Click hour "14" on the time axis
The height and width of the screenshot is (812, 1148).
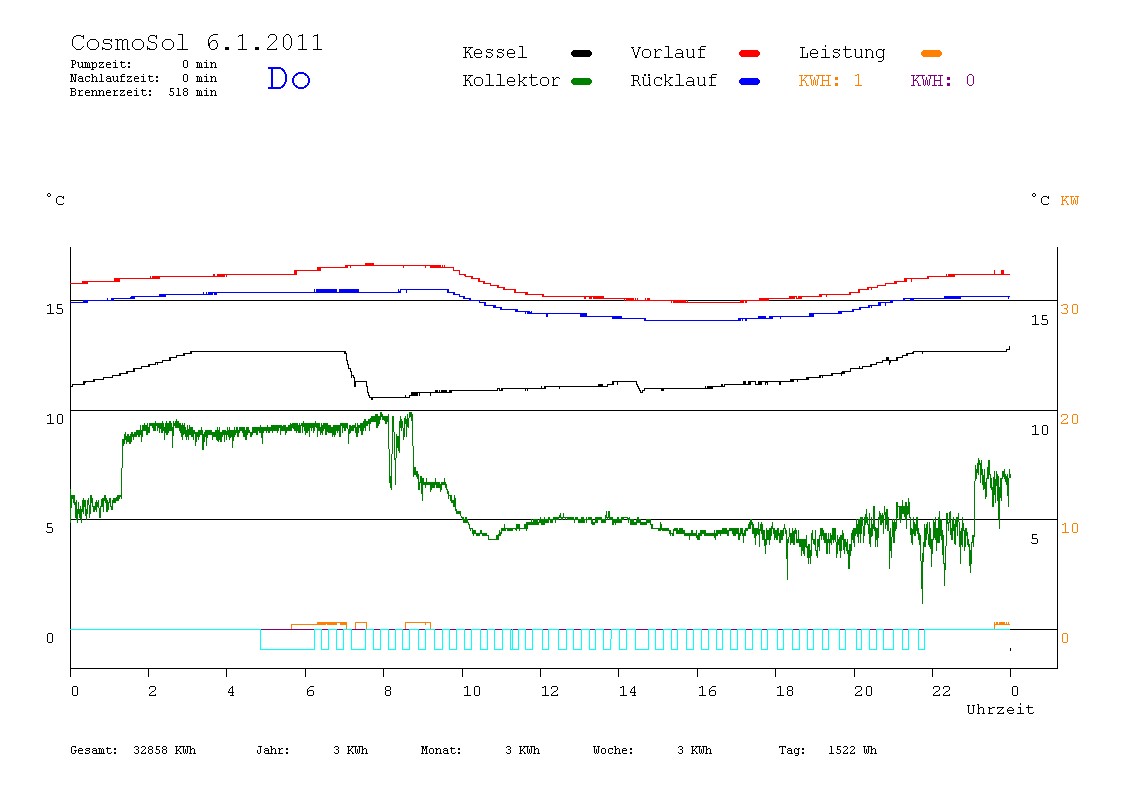(628, 691)
